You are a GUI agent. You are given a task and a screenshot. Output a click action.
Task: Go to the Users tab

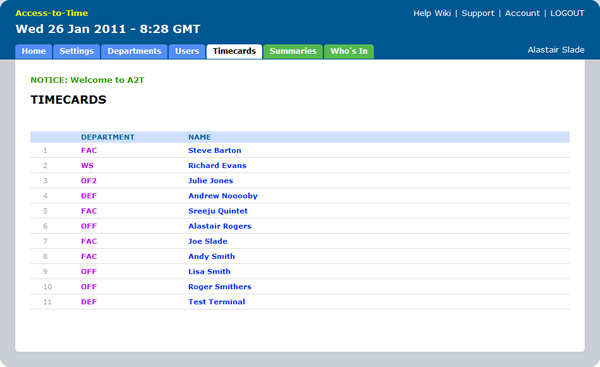click(187, 51)
